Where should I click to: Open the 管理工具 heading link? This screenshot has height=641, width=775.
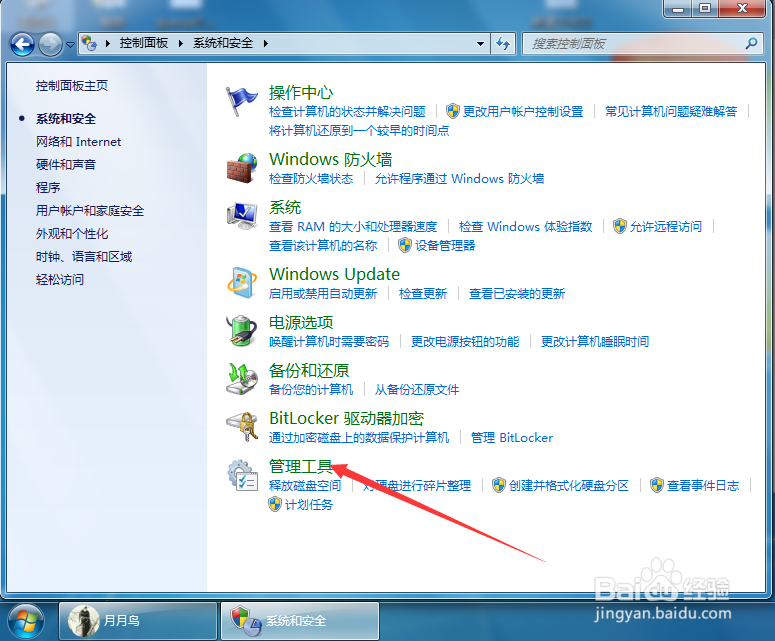click(301, 466)
